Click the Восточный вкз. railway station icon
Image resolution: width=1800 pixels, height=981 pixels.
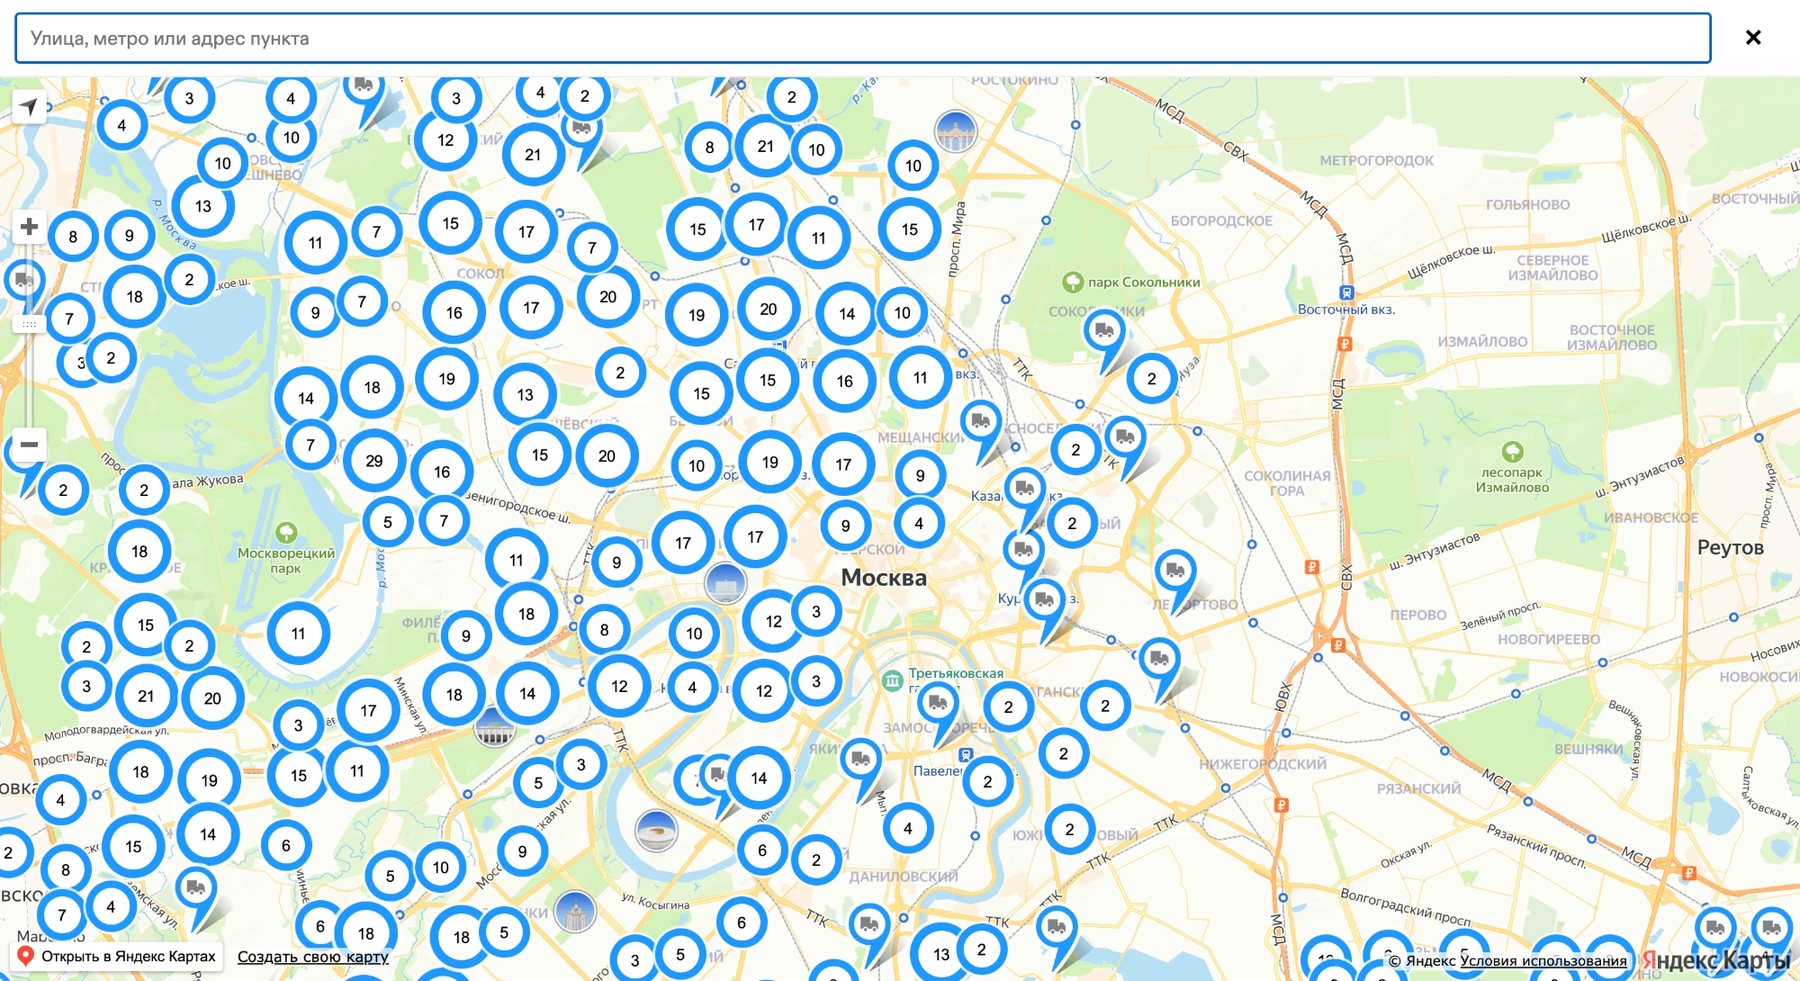(x=1347, y=293)
